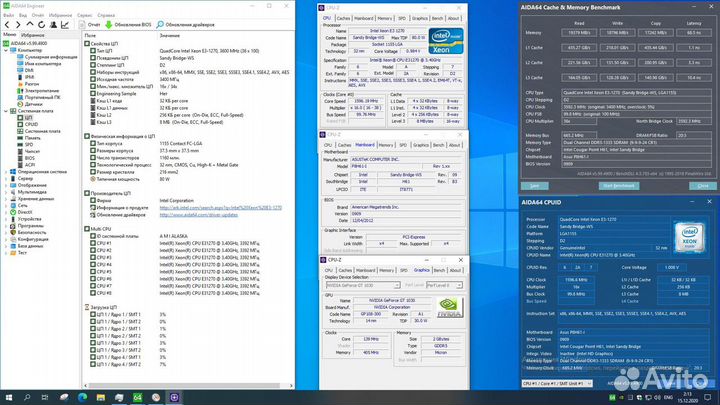
Task: Expand the Операционная система tree node
Action: click(6, 172)
